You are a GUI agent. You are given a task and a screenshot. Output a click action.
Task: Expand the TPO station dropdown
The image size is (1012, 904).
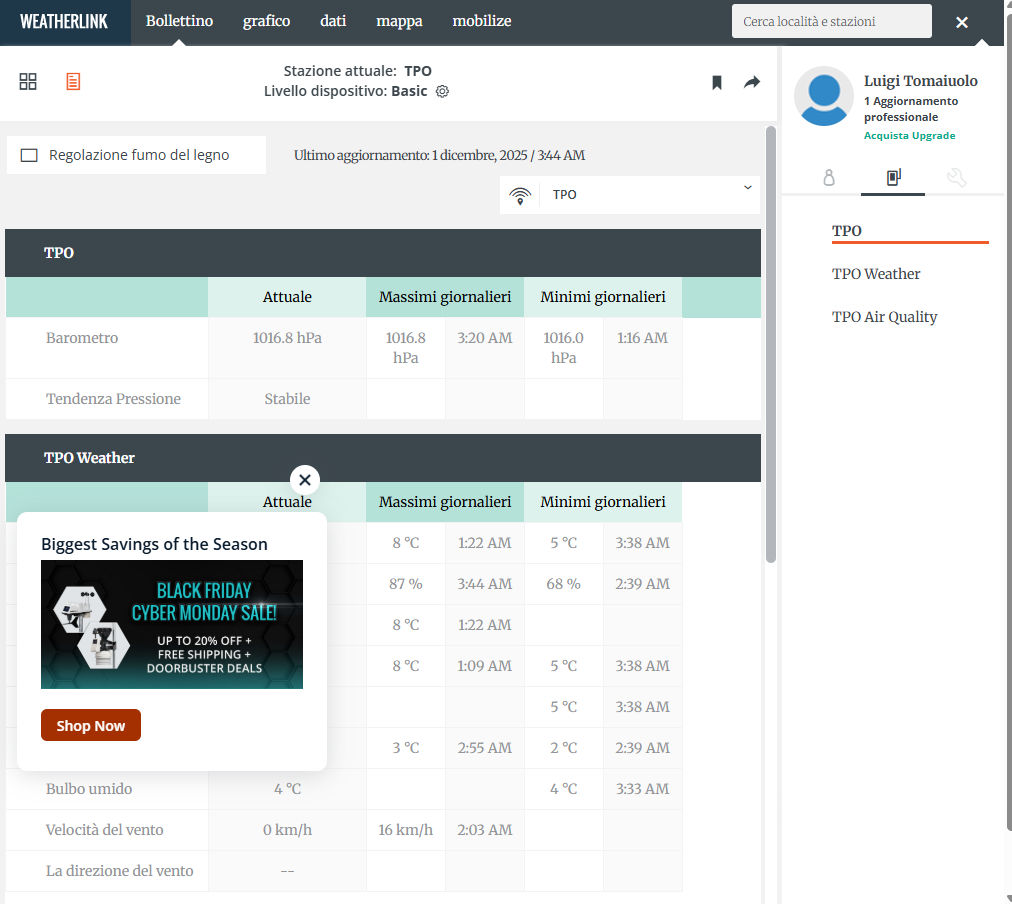tap(630, 195)
